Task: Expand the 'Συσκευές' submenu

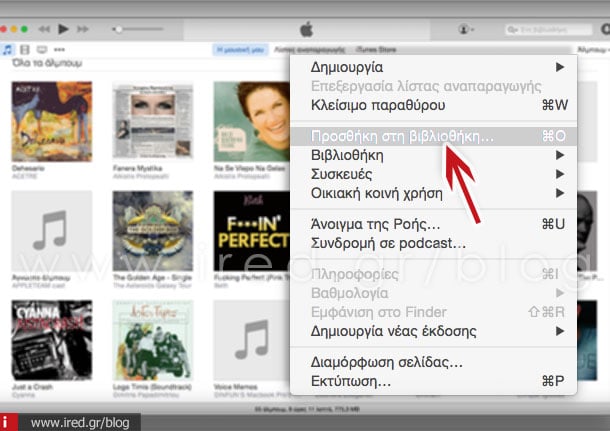Action: [433, 174]
